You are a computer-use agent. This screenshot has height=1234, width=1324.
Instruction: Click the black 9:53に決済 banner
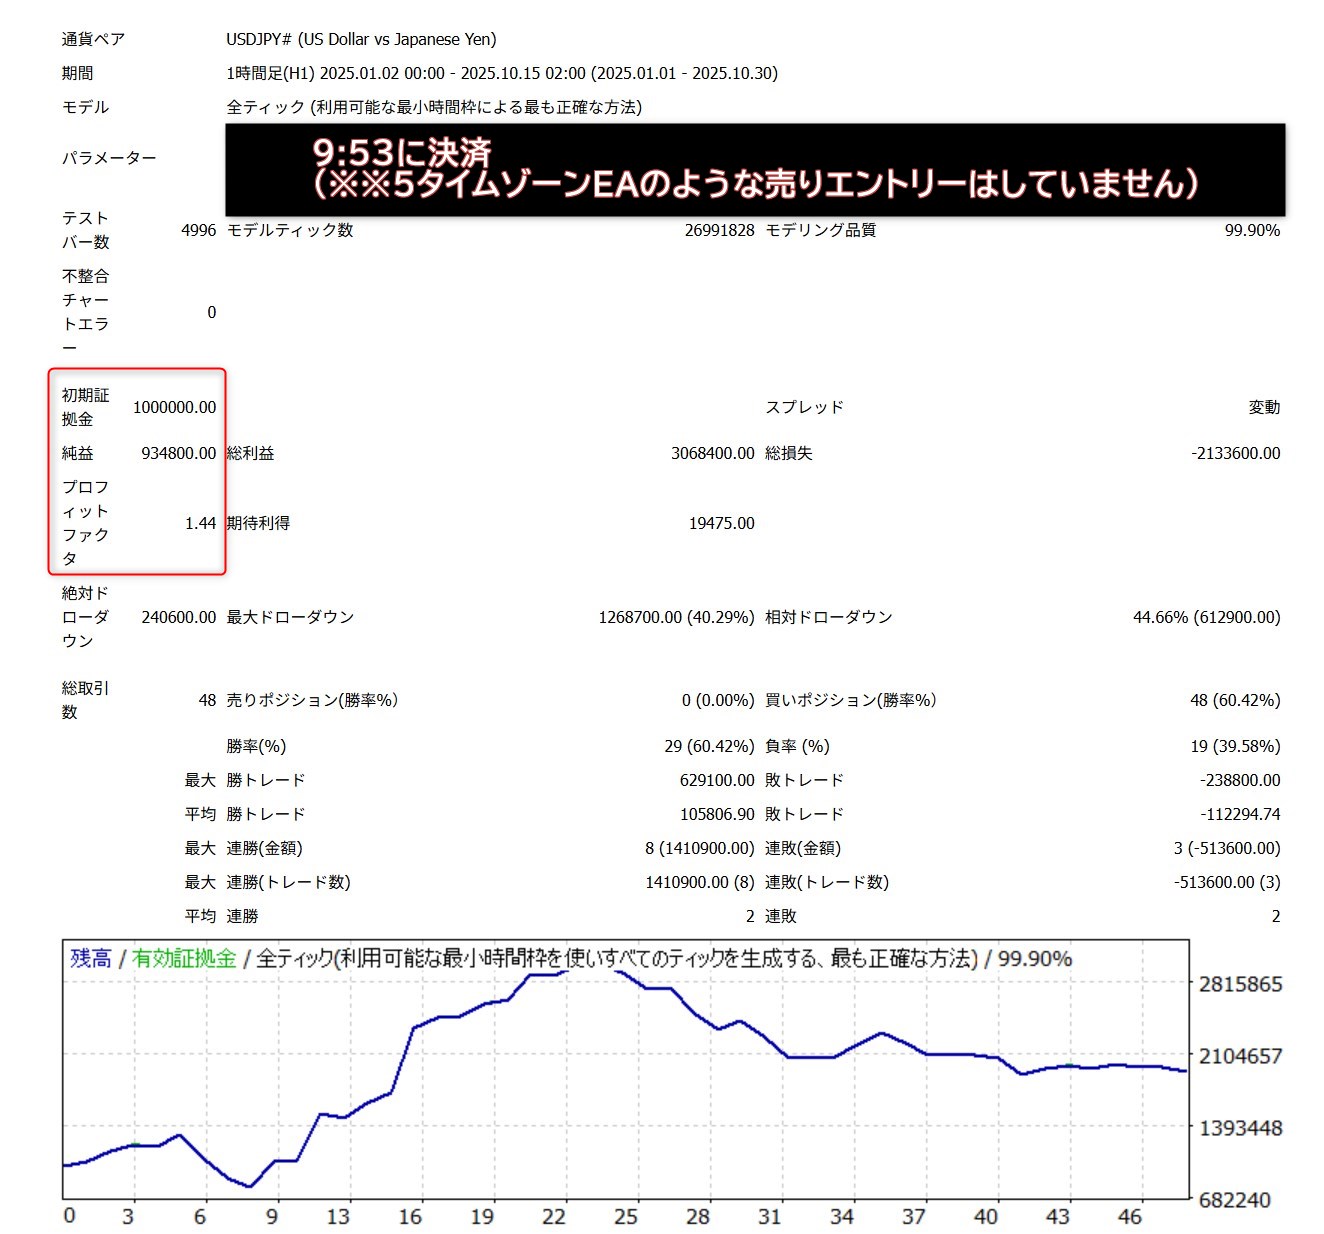click(755, 169)
